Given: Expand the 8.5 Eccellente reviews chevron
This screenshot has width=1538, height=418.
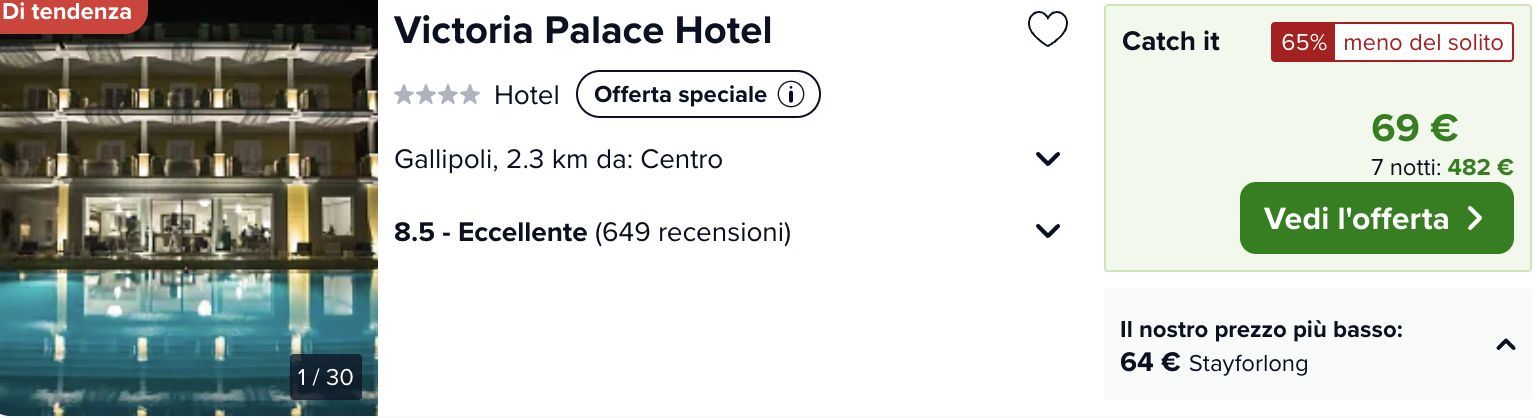Looking at the screenshot, I should tap(1048, 231).
